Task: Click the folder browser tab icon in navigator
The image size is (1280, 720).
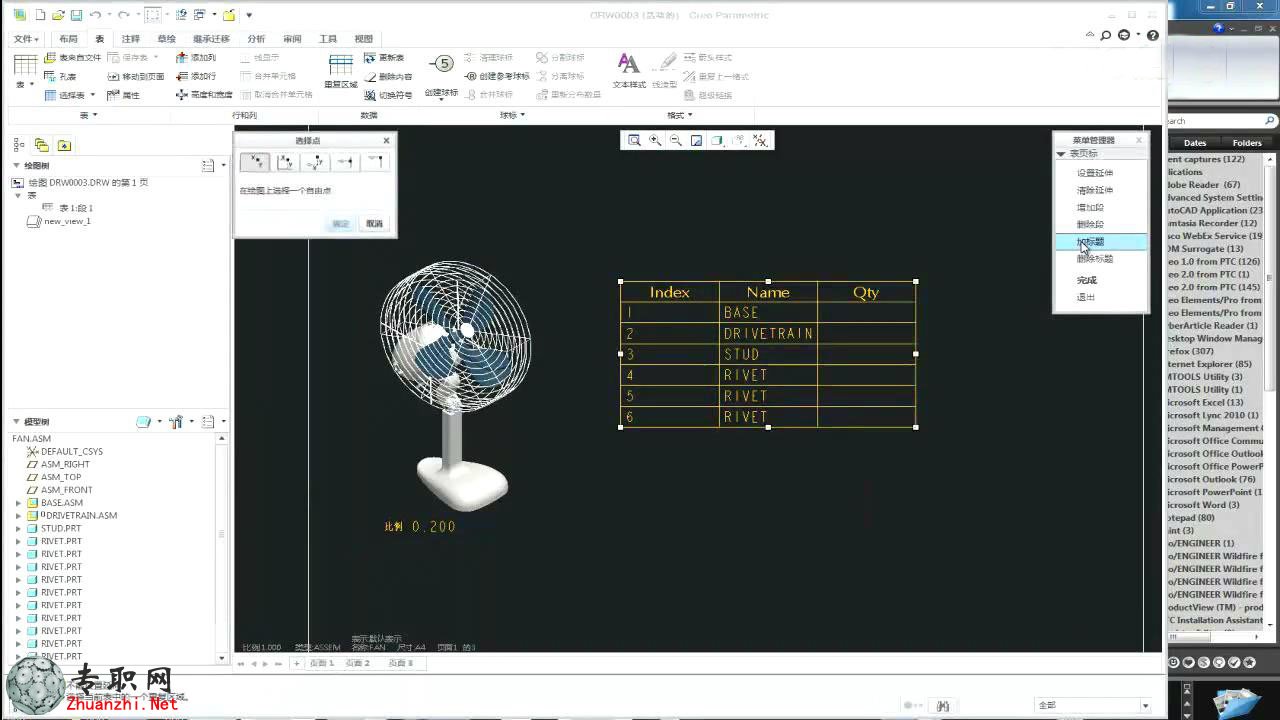Action: 41,145
